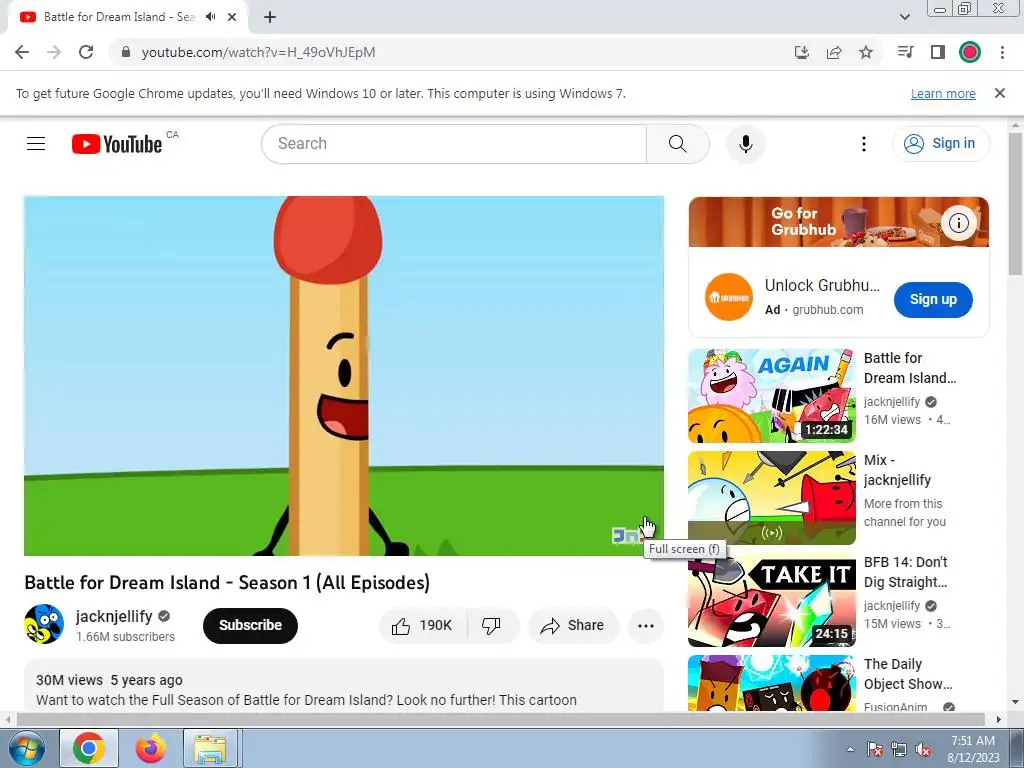Go to YouTube home via logo
1024x768 pixels.
pyautogui.click(x=118, y=144)
